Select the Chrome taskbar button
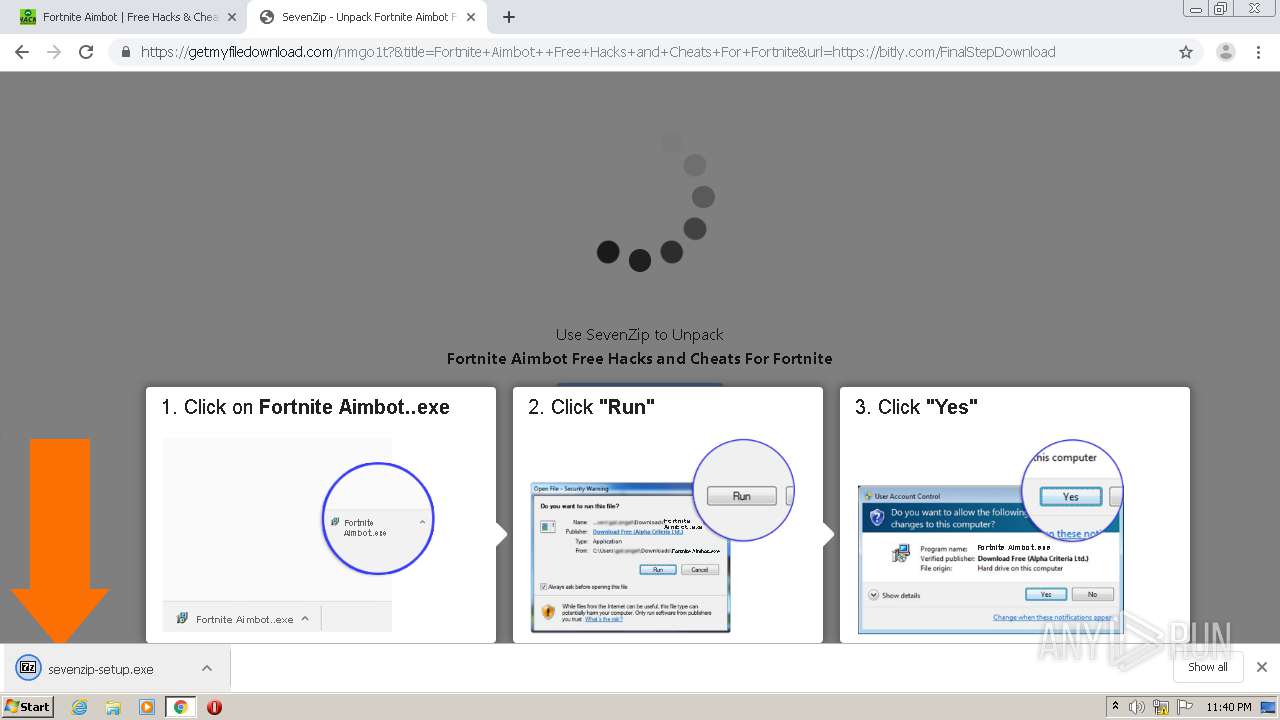The image size is (1280, 720). 181,707
